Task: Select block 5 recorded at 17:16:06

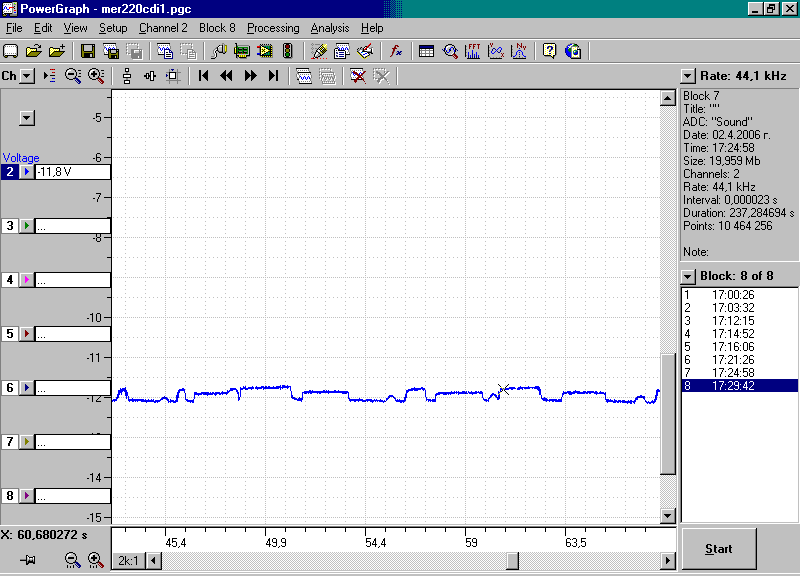Action: tap(739, 347)
